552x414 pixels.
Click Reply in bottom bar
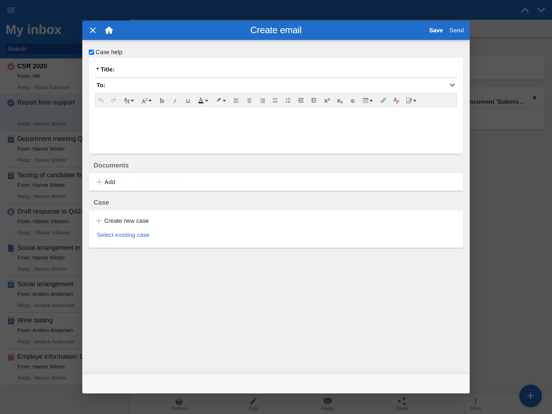(x=327, y=404)
